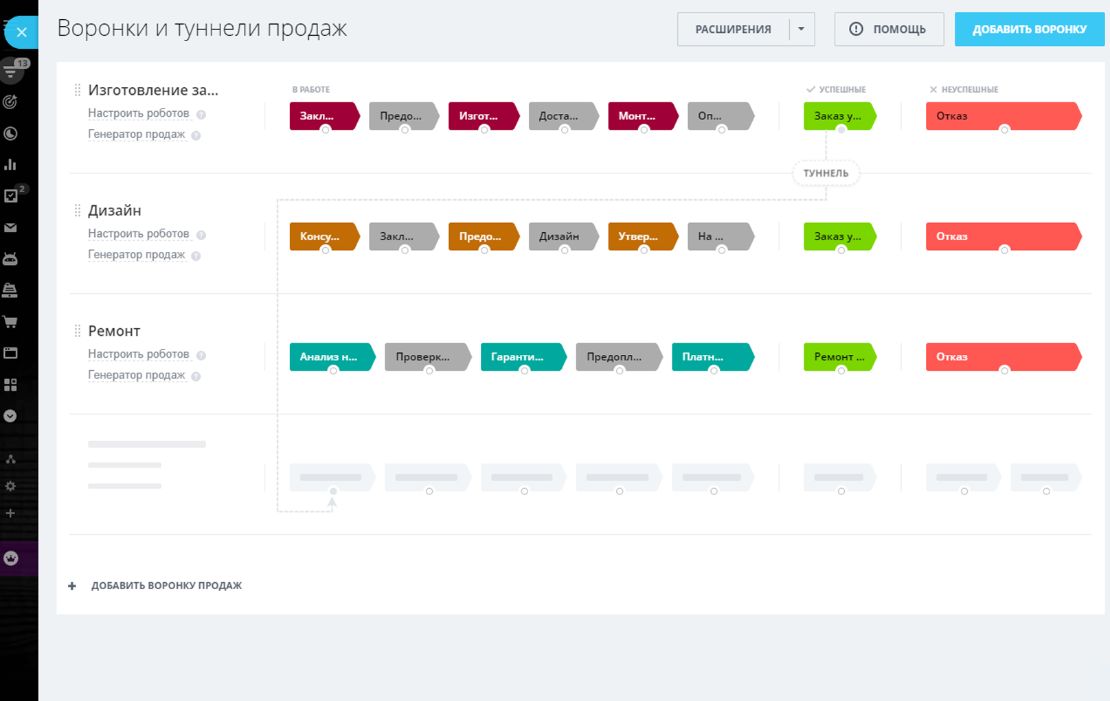1110x701 pixels.
Task: Select crimson Изгот... stage
Action: coord(484,116)
